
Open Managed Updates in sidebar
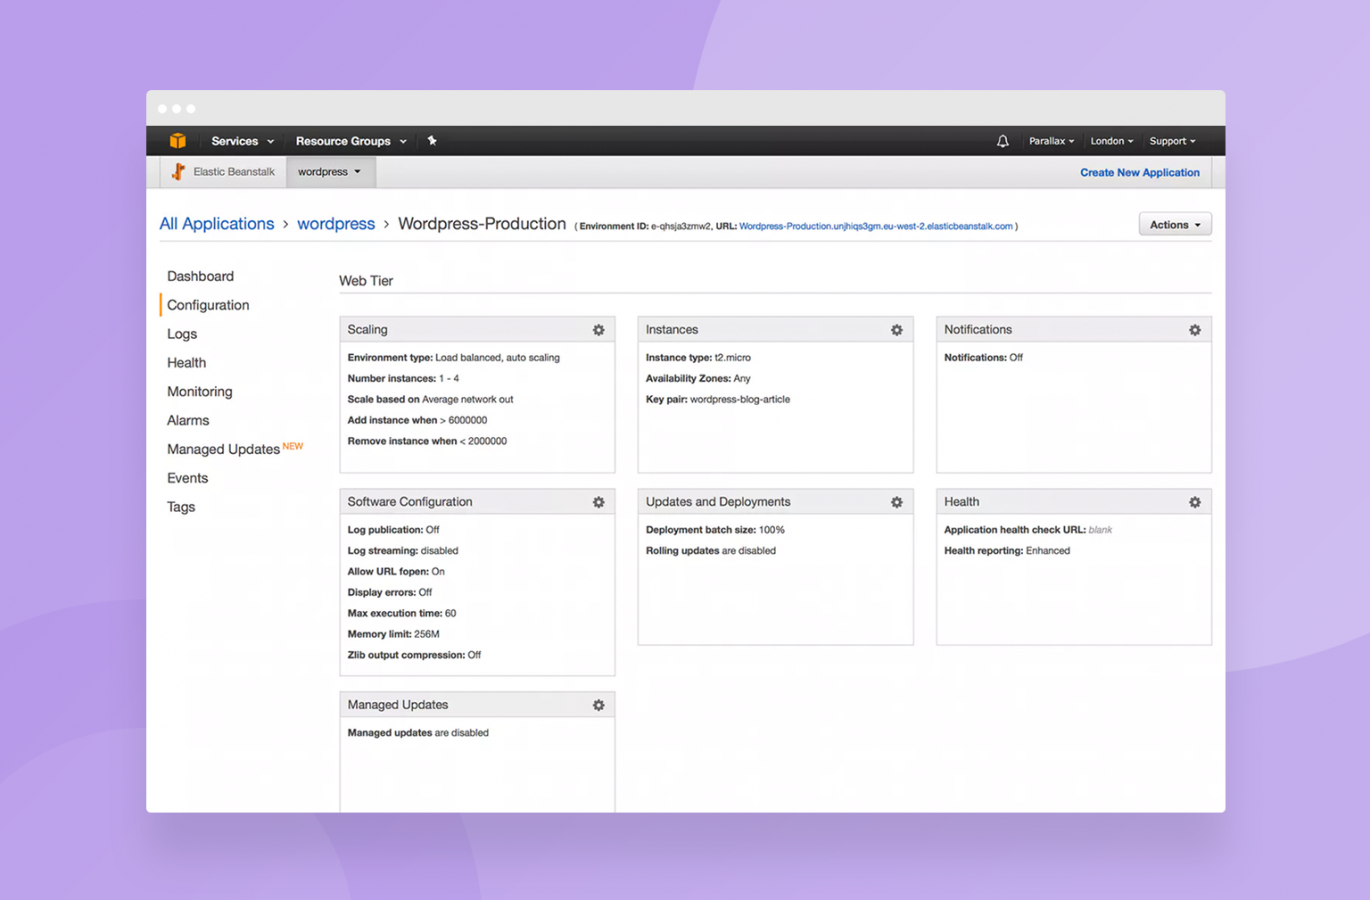(x=223, y=450)
